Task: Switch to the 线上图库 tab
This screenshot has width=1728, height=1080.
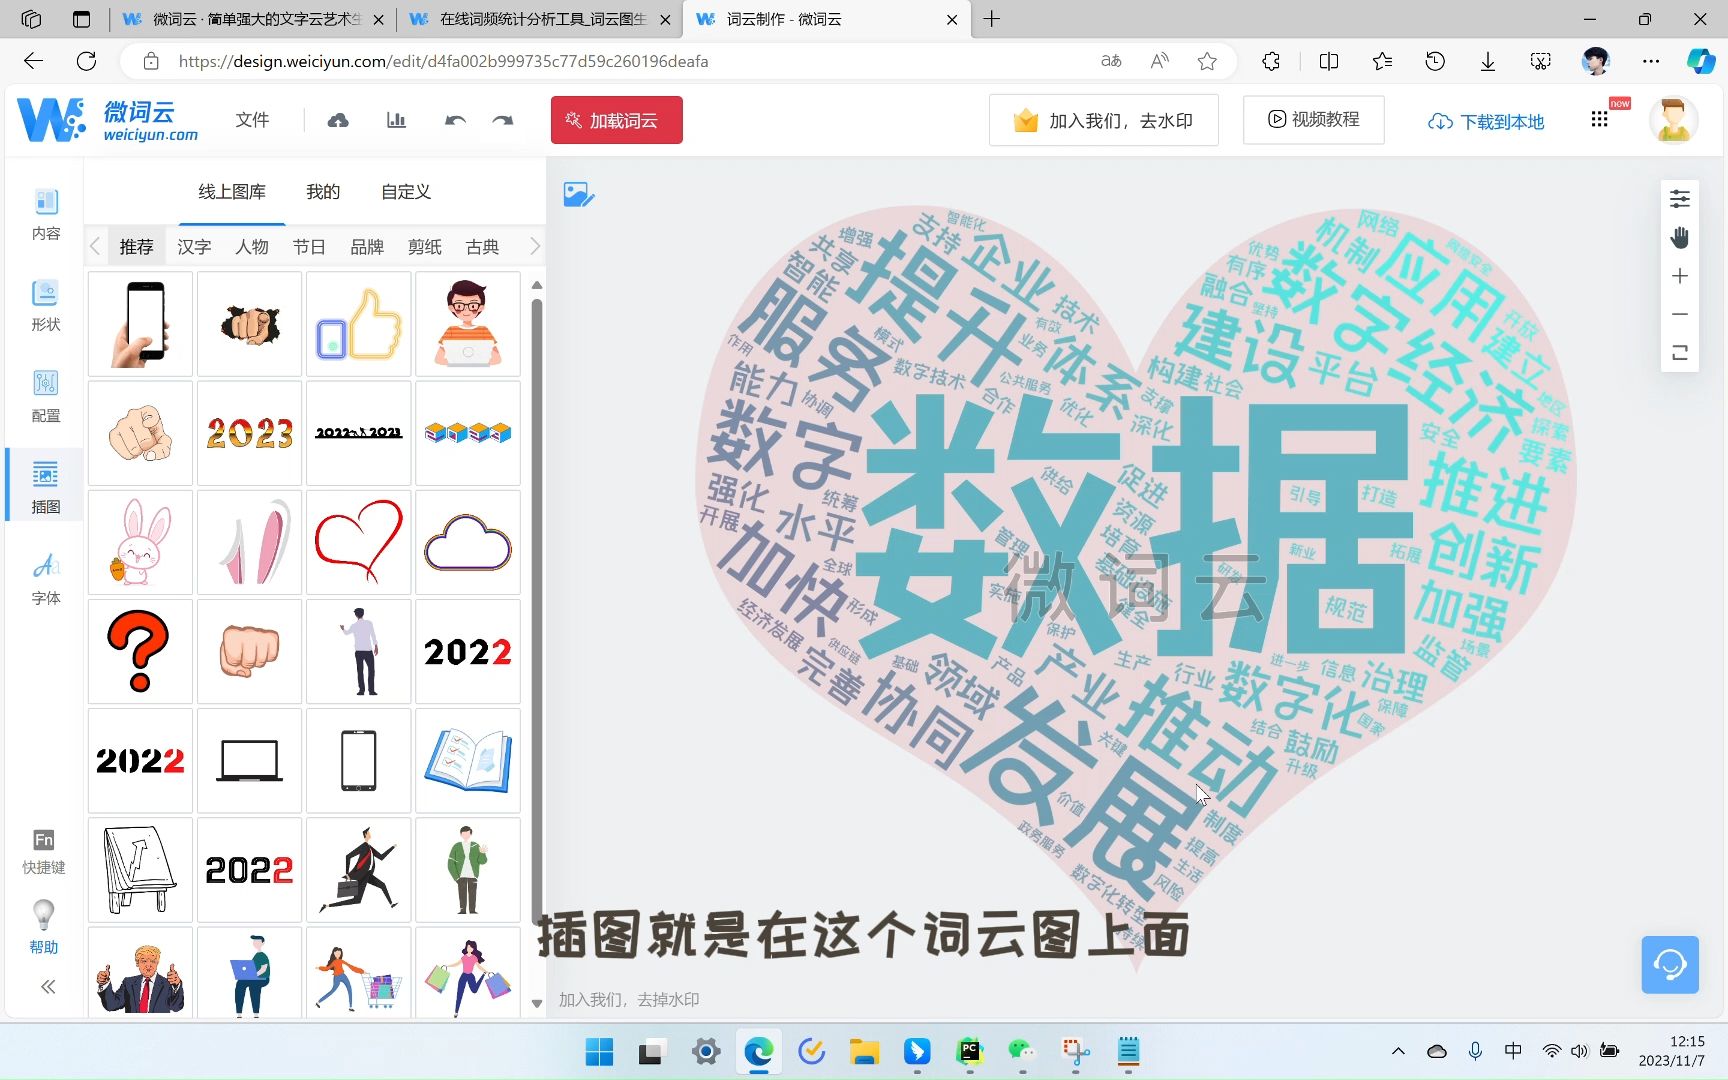Action: pos(232,192)
